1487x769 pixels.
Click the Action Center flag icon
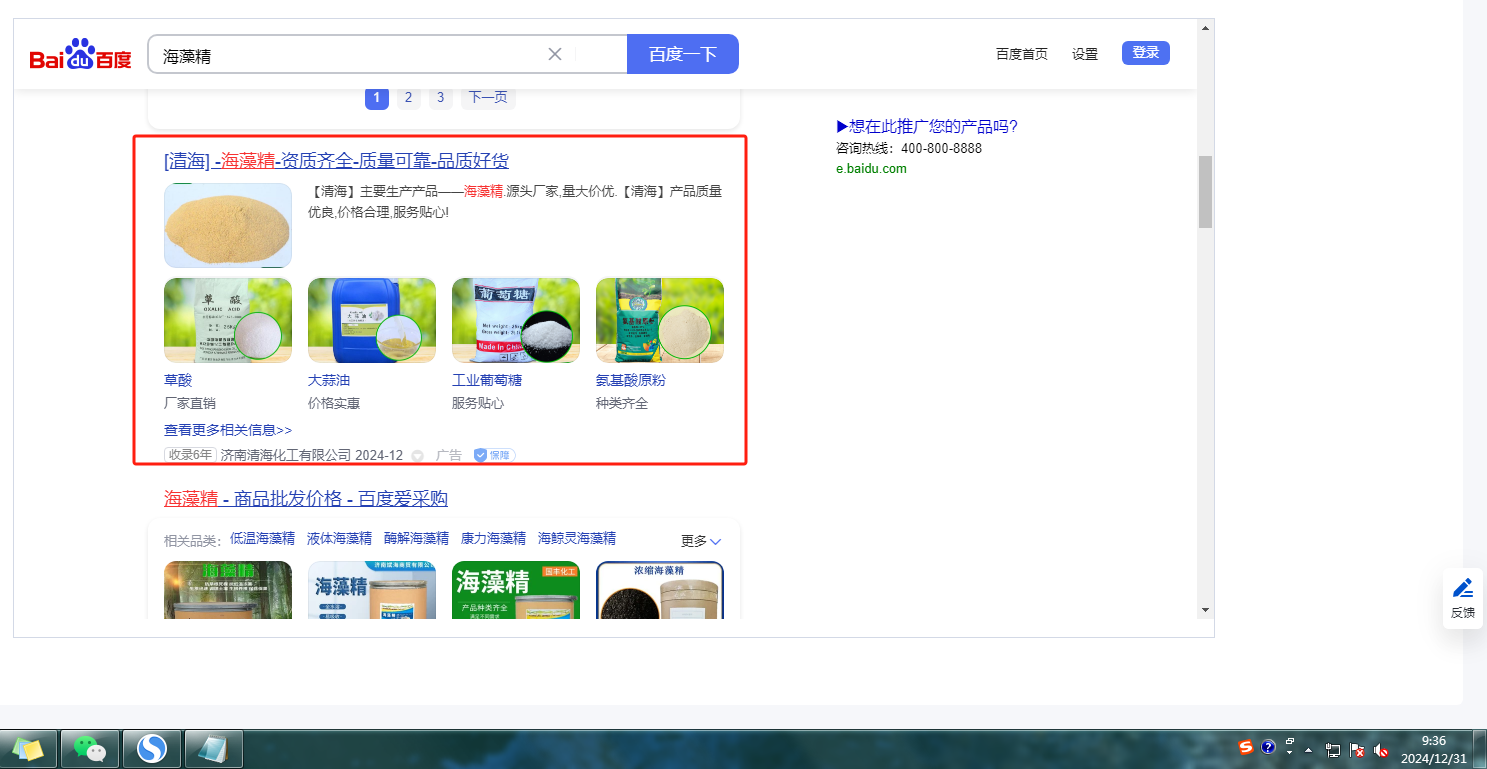pos(1357,749)
